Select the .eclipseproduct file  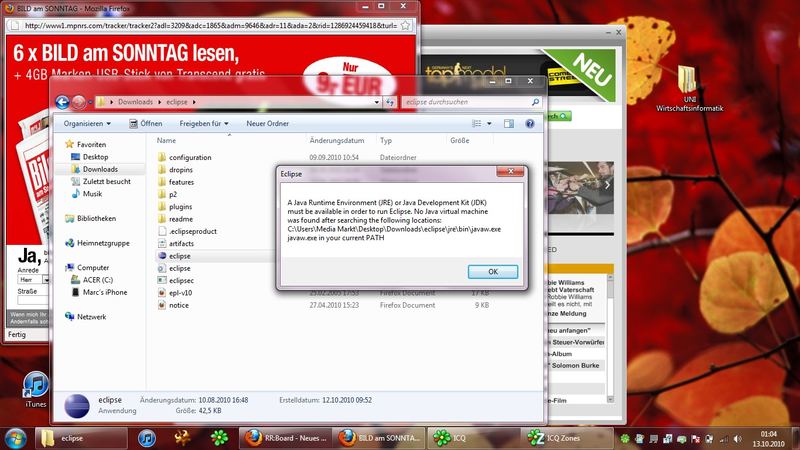pyautogui.click(x=193, y=231)
